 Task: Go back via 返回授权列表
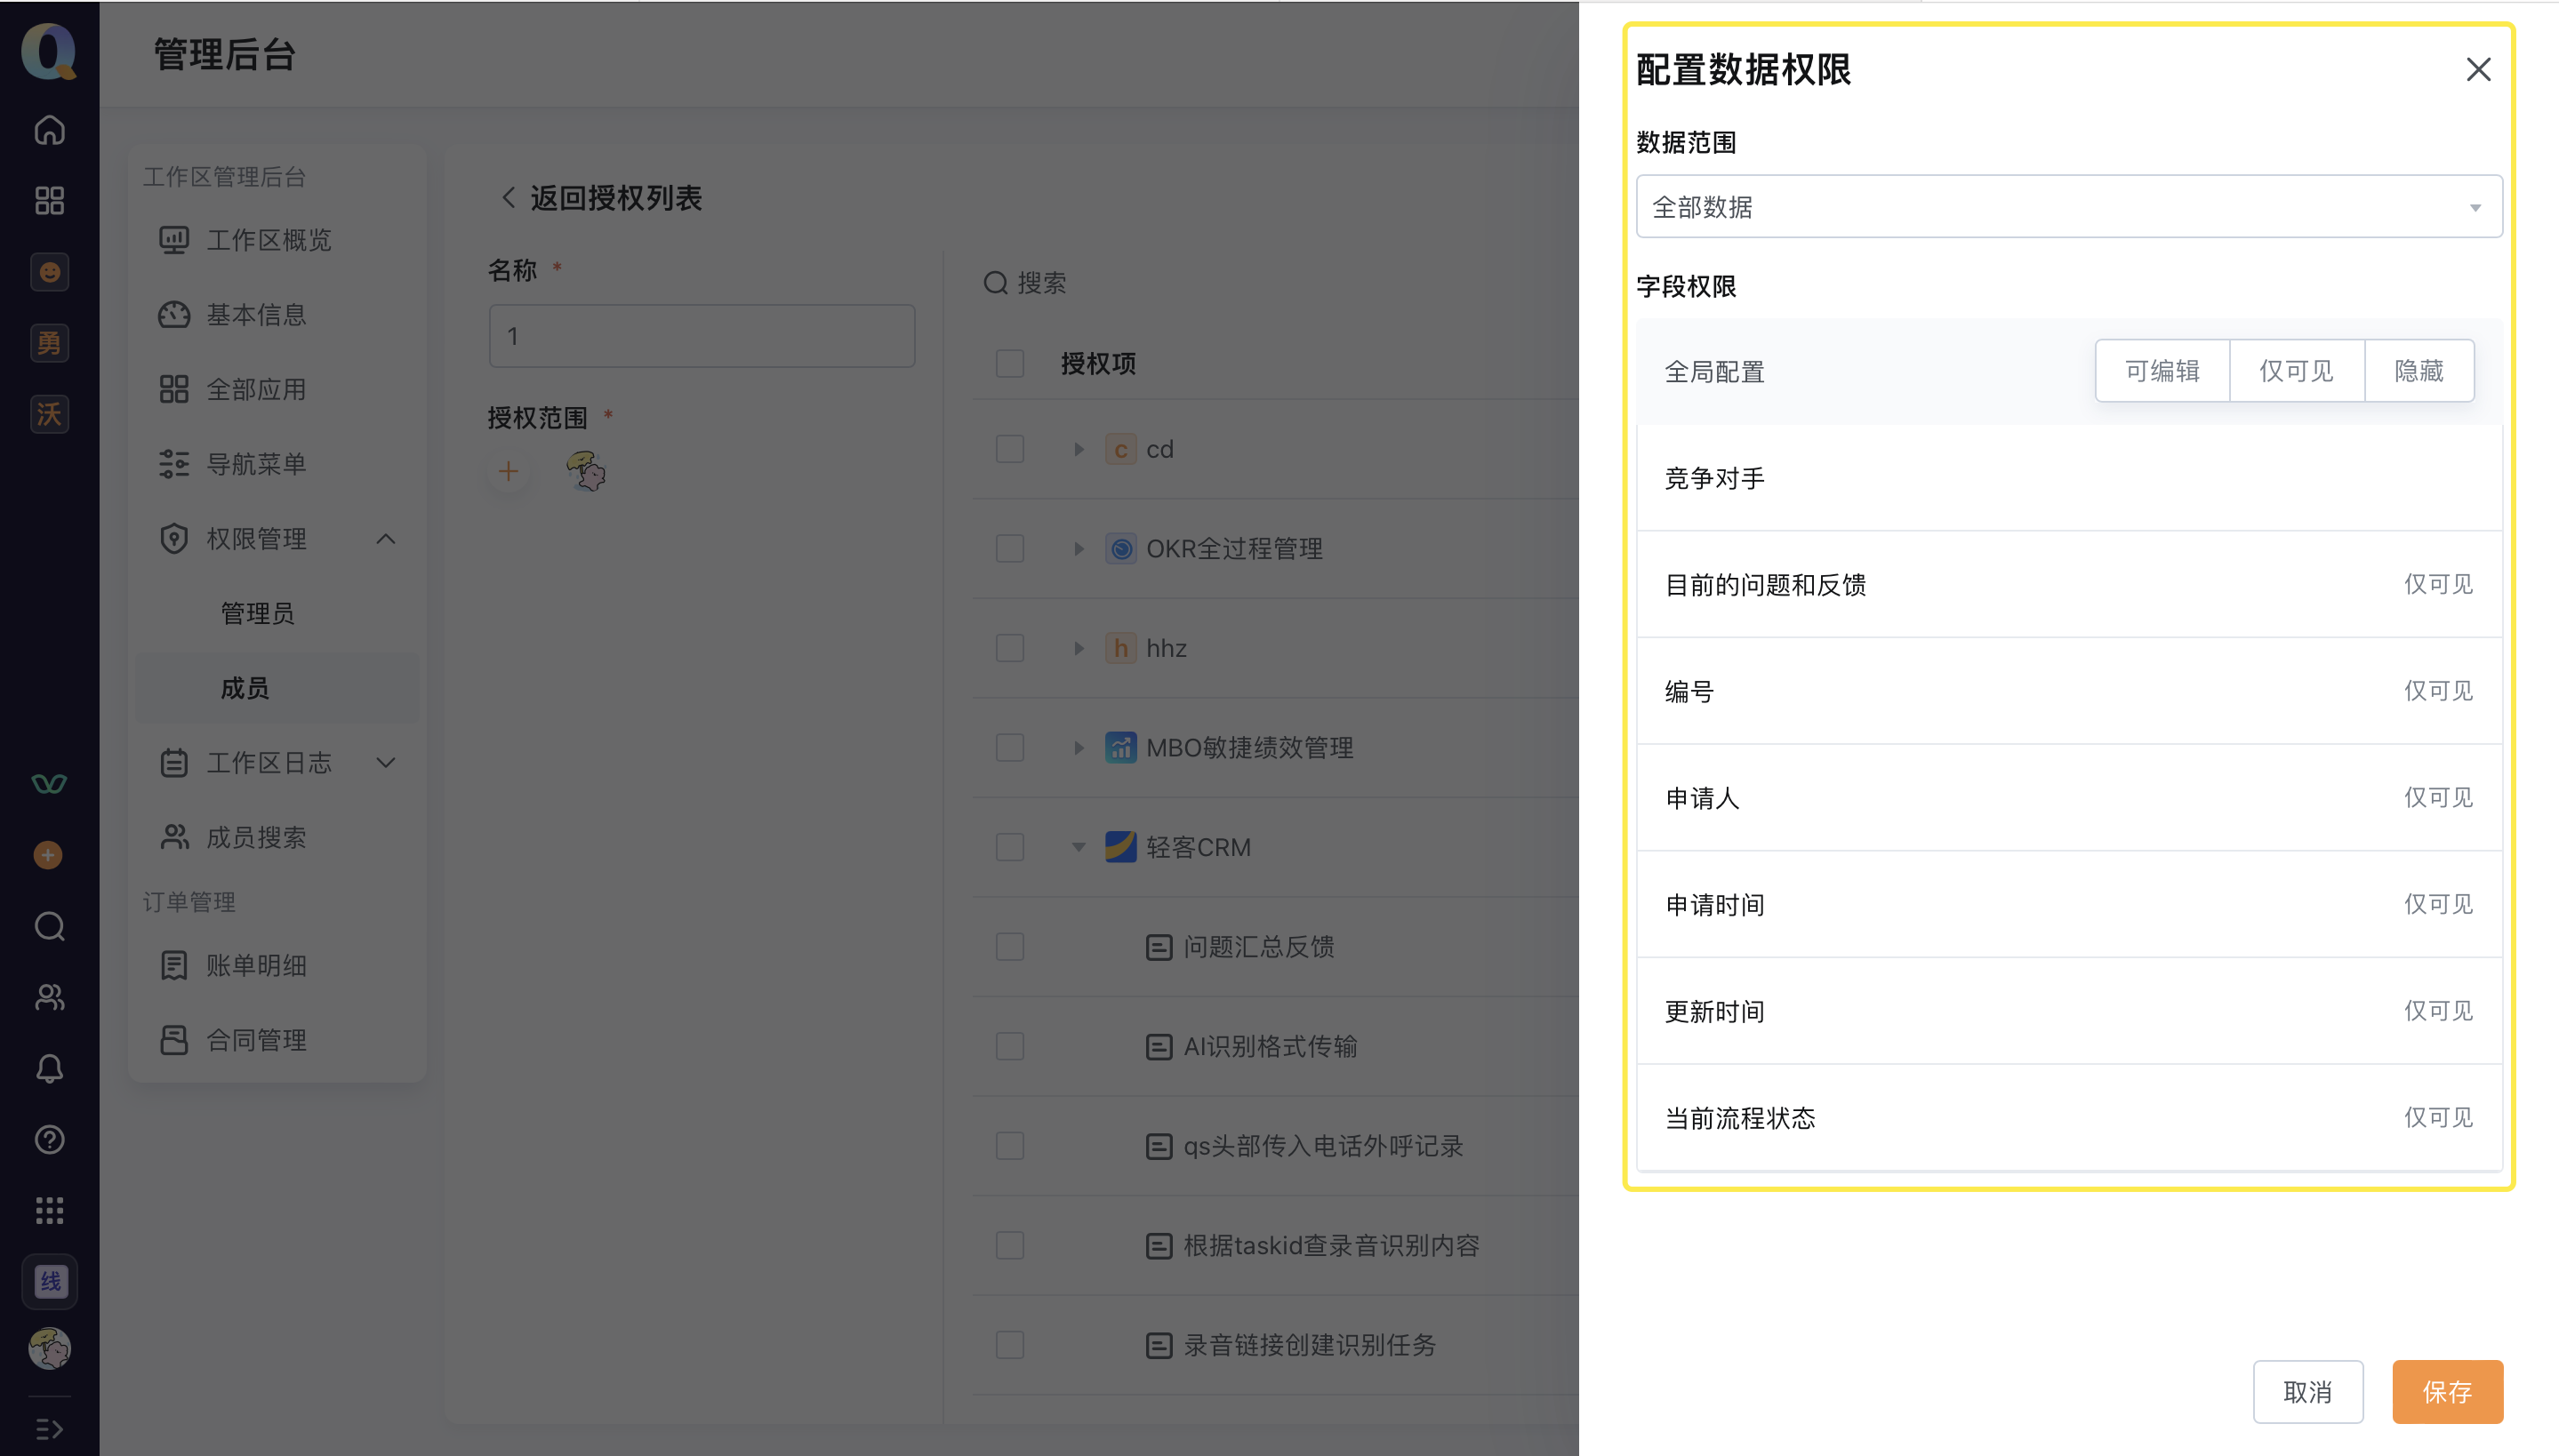pyautogui.click(x=601, y=198)
